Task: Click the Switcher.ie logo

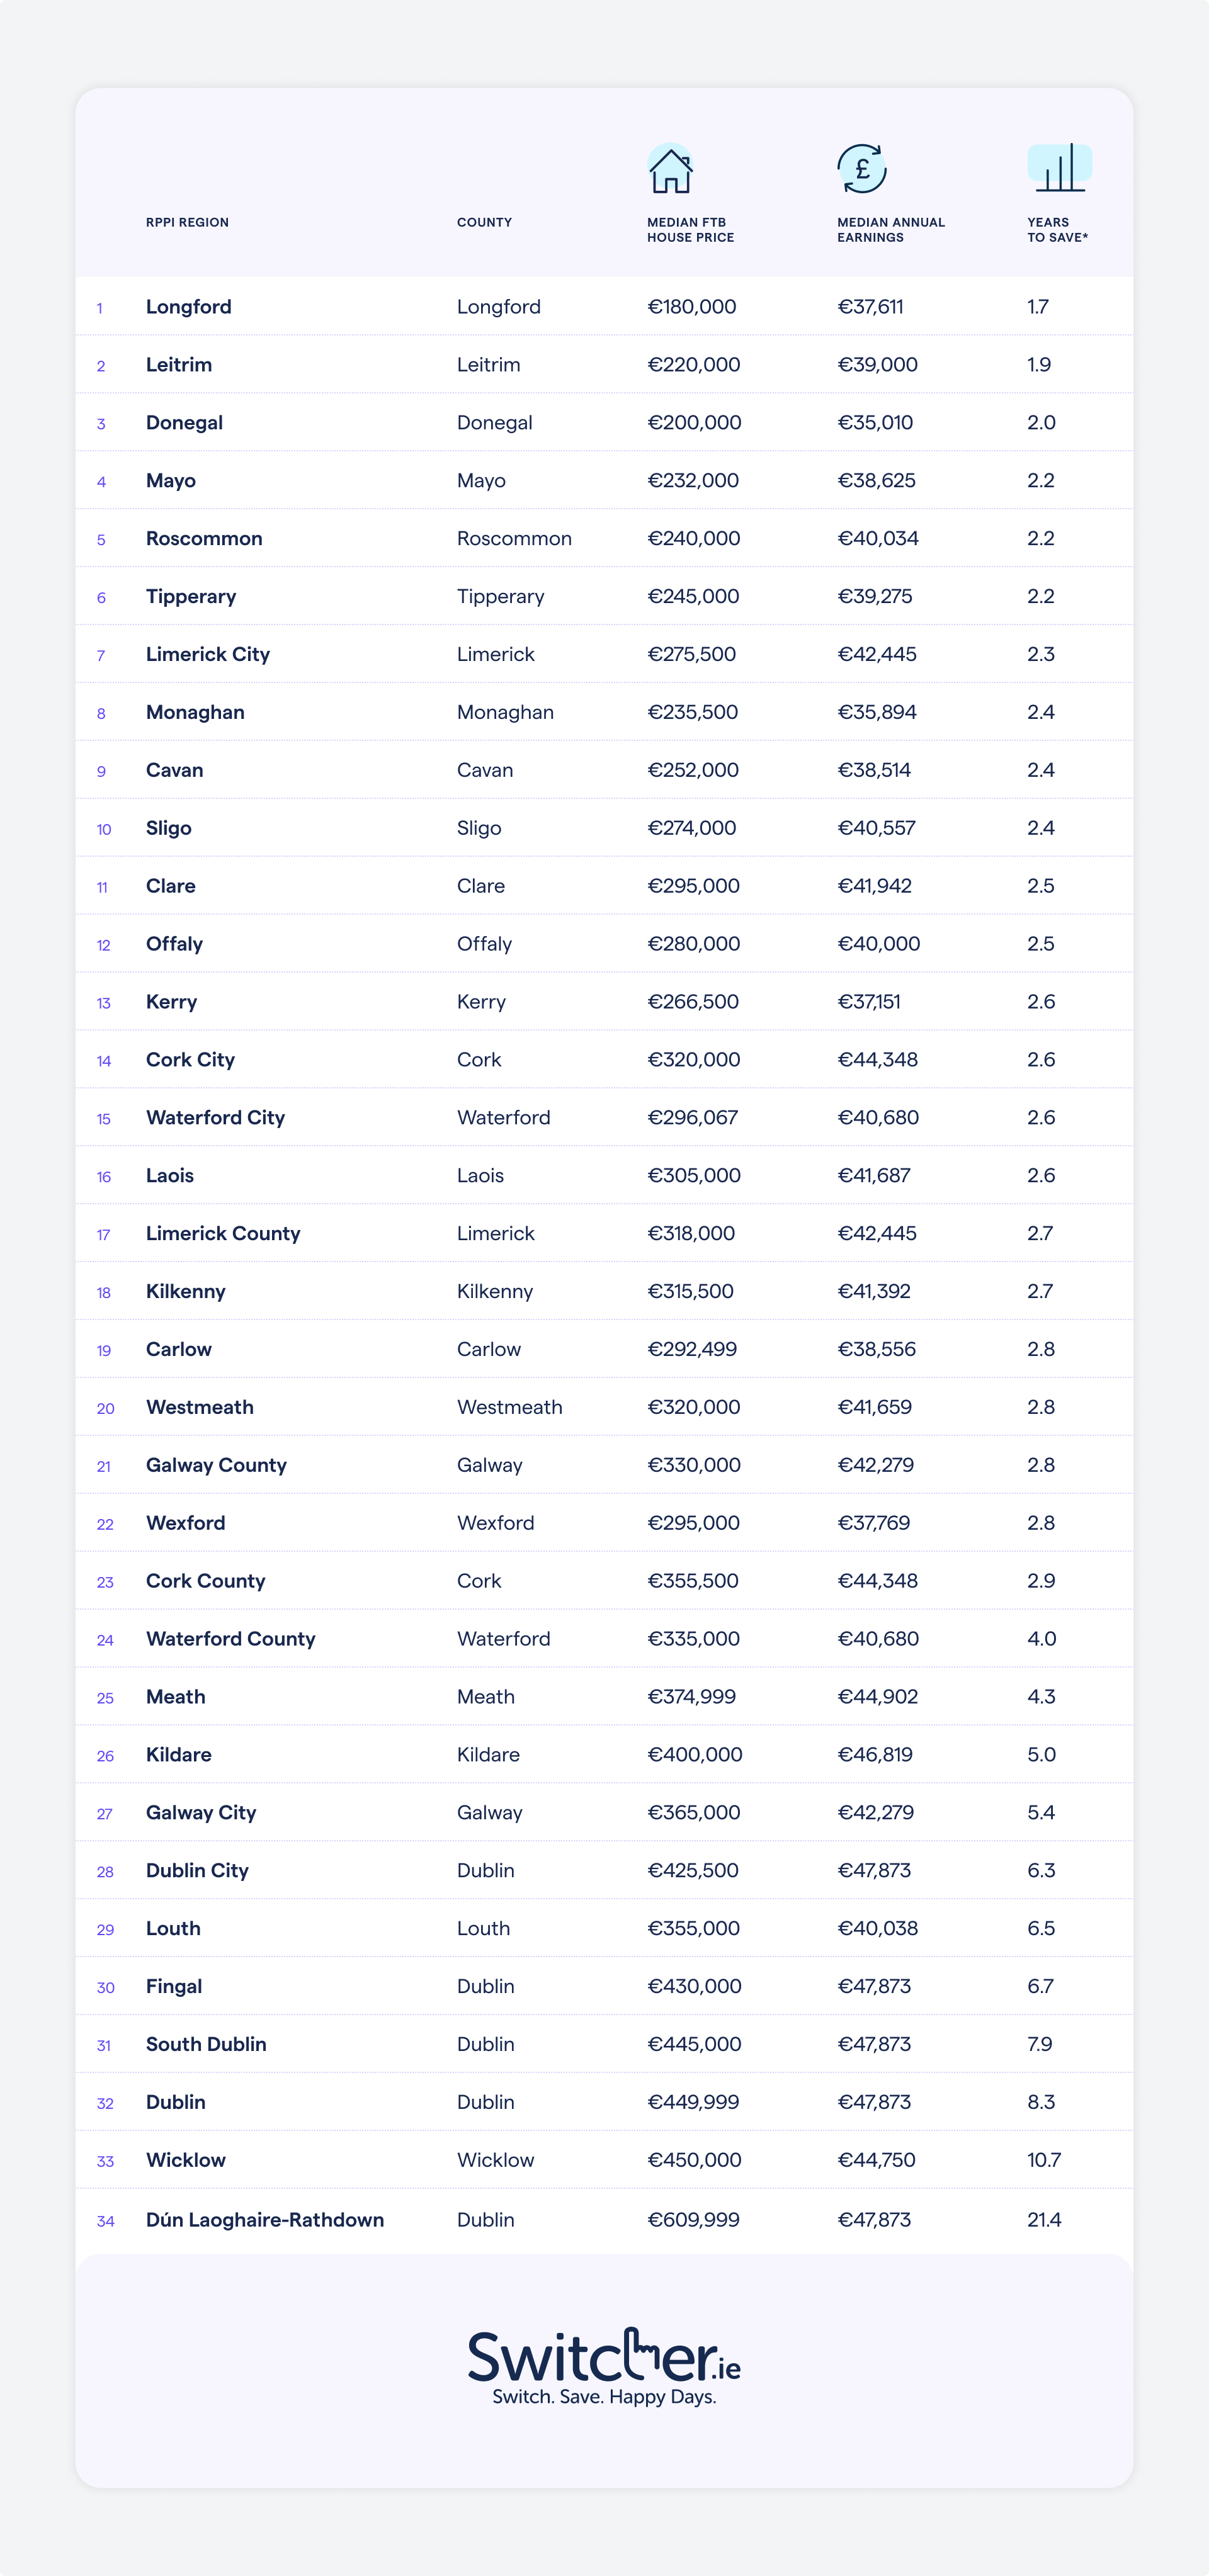Action: (604, 2358)
